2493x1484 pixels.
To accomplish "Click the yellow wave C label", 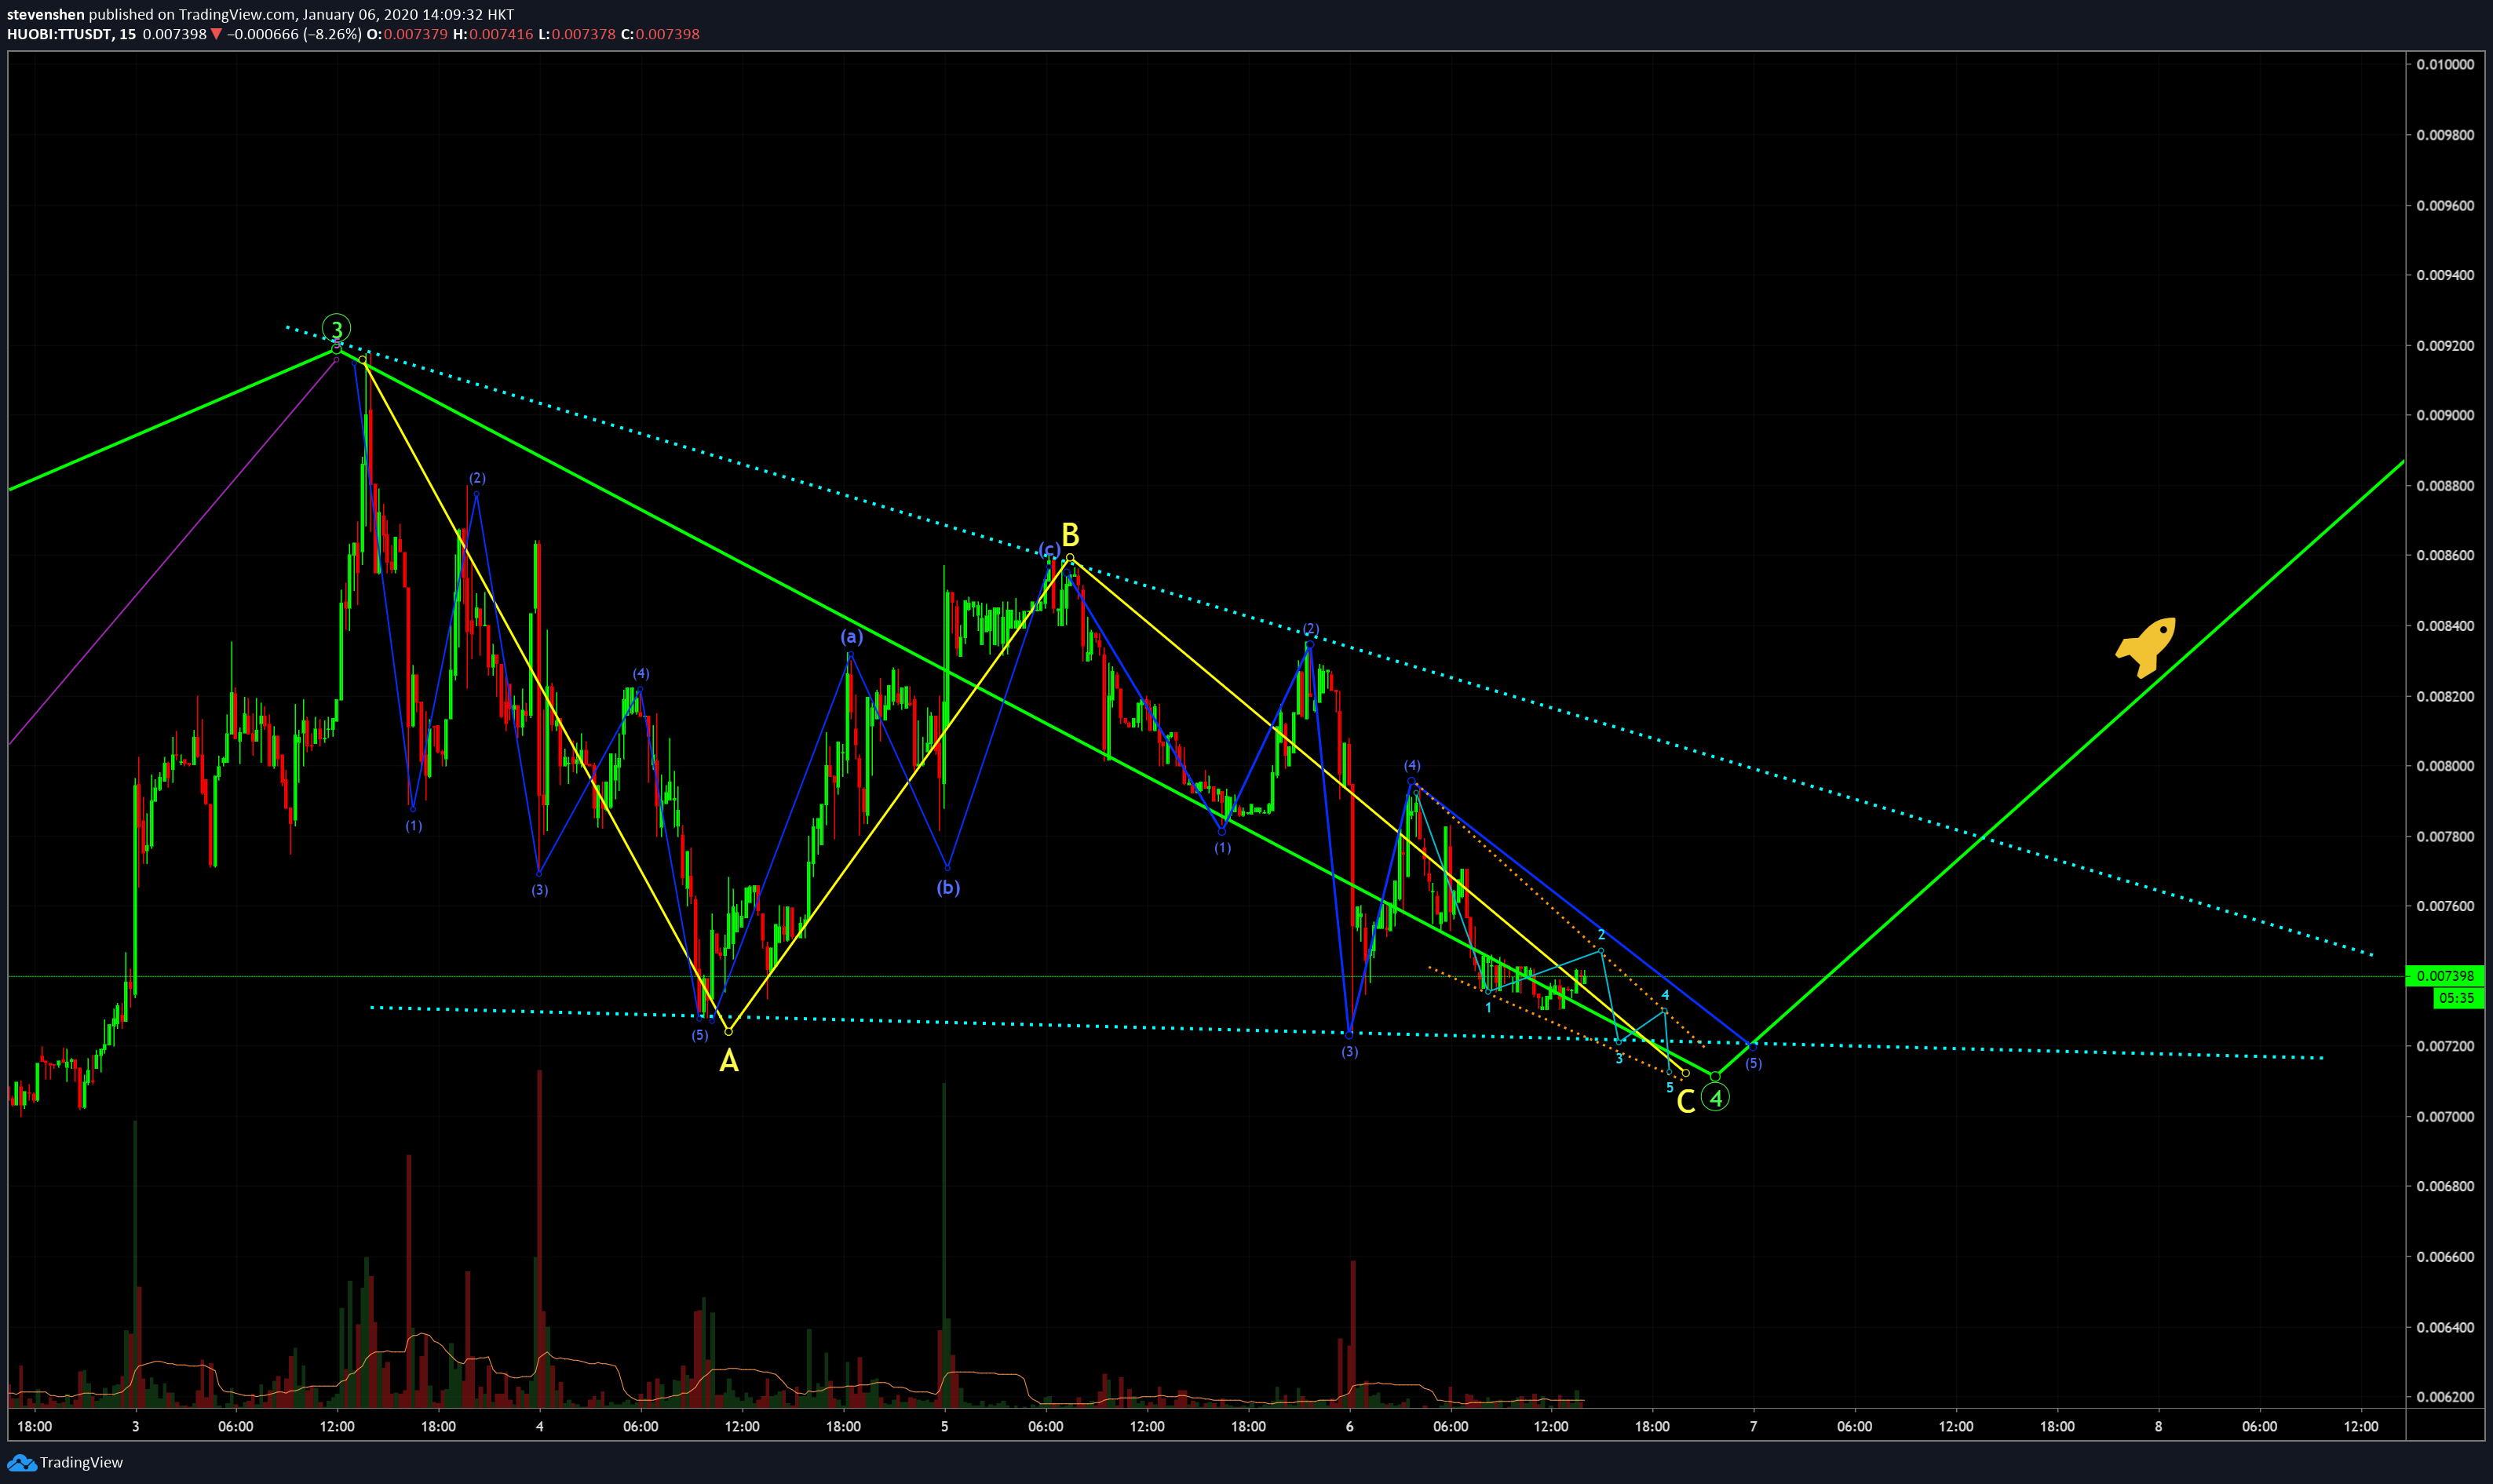I will 1685,1102.
